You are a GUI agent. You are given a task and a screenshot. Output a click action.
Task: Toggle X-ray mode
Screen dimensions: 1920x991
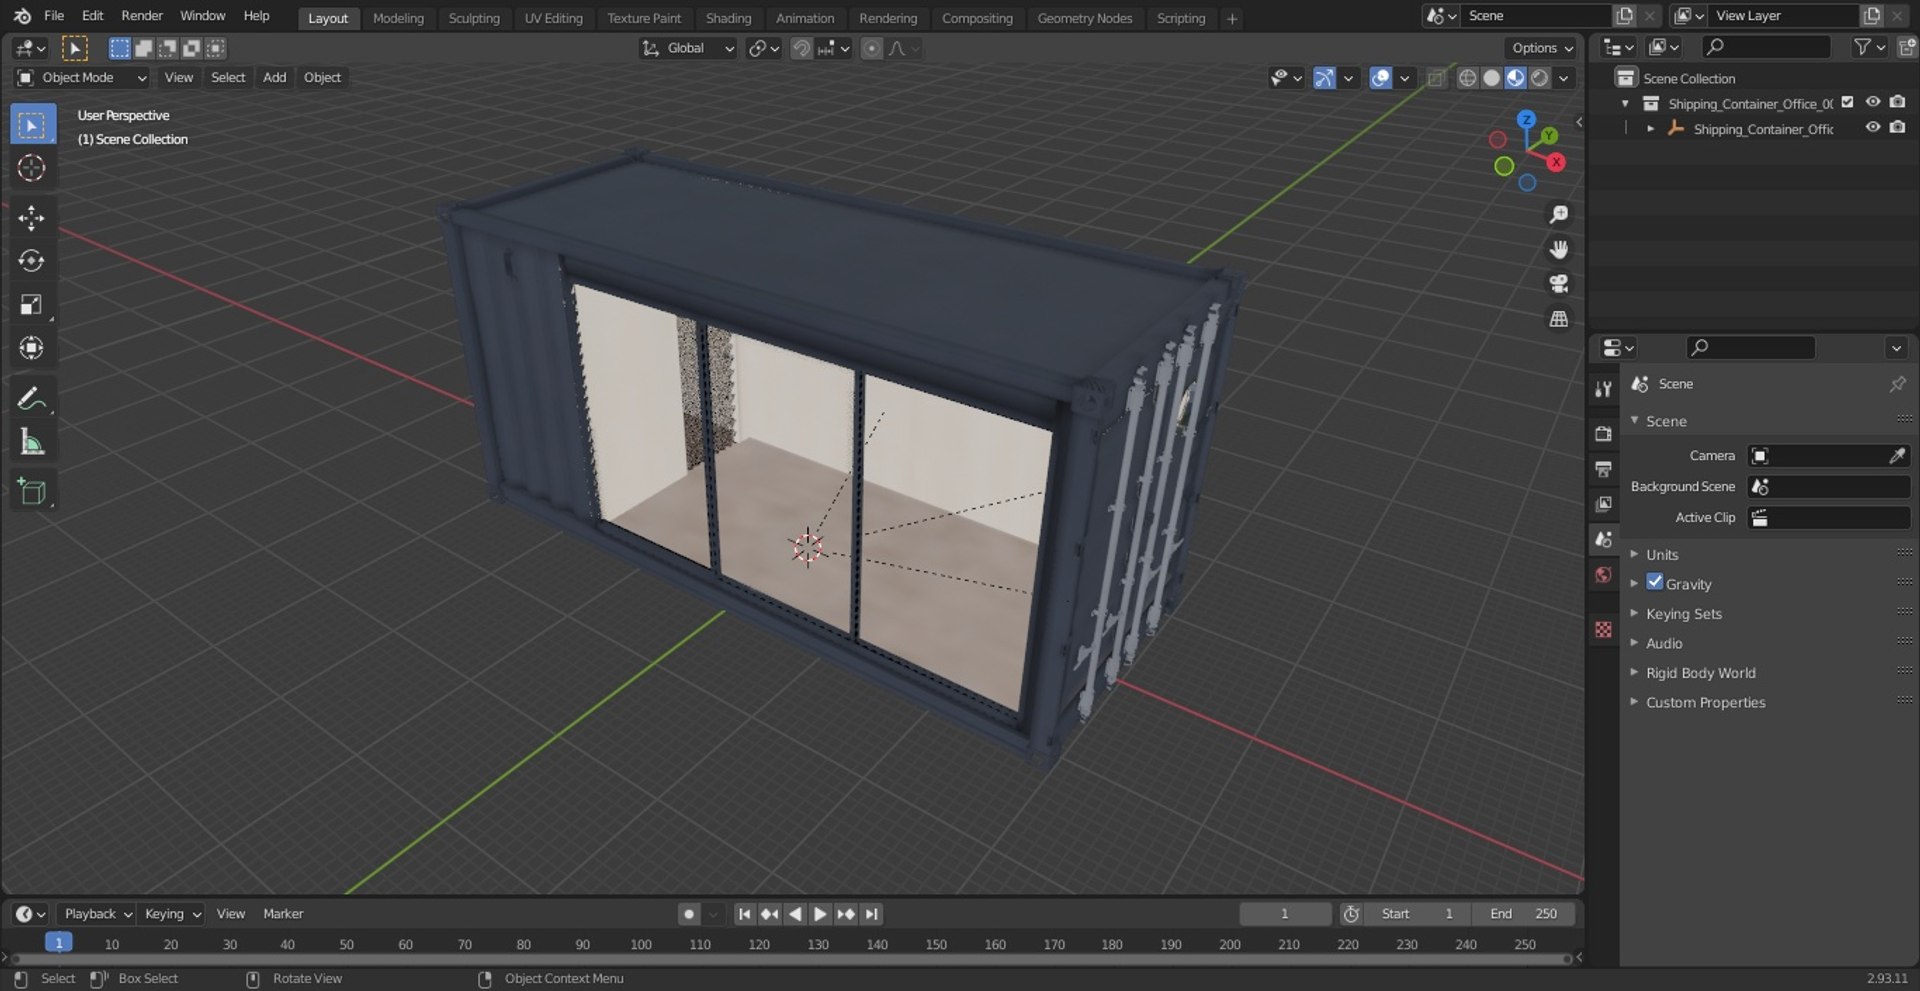tap(1437, 78)
